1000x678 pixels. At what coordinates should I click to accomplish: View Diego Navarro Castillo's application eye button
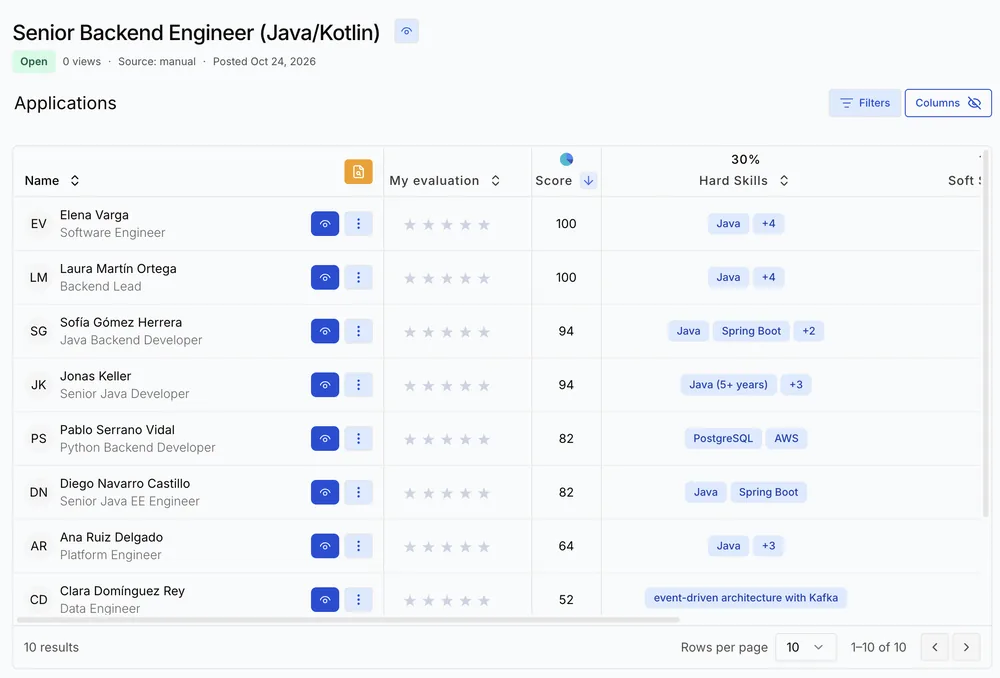(325, 492)
